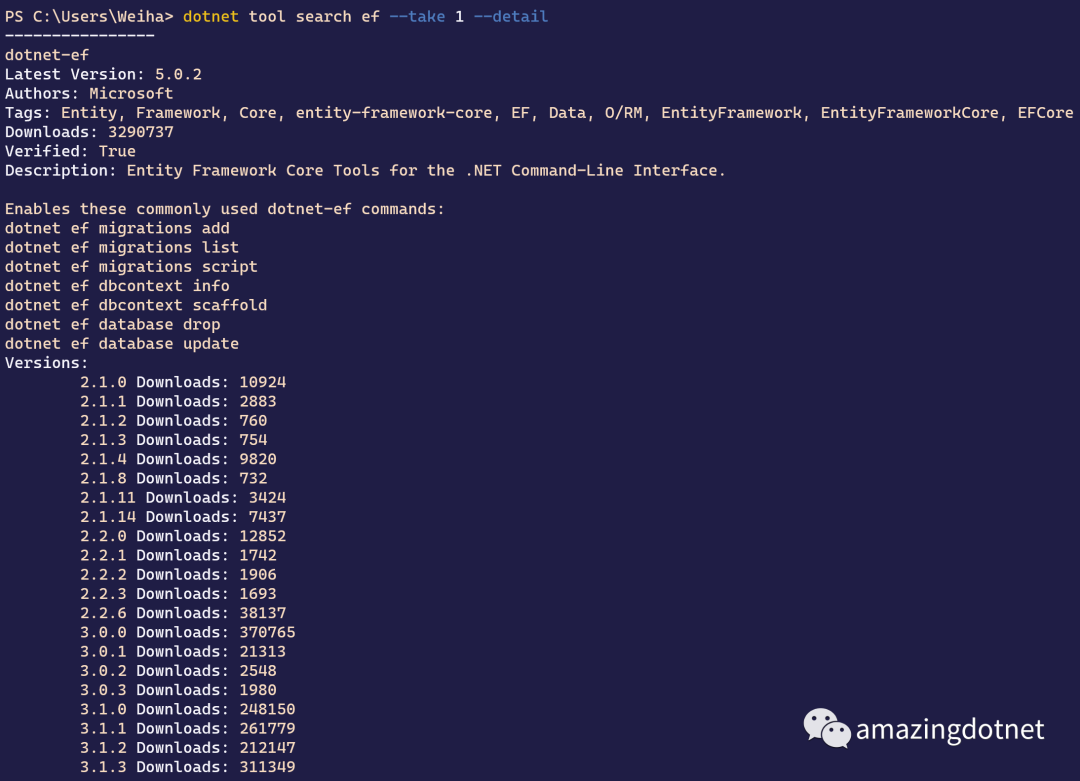The width and height of the screenshot is (1080, 781).
Task: Click the Description line text
Action: (365, 171)
